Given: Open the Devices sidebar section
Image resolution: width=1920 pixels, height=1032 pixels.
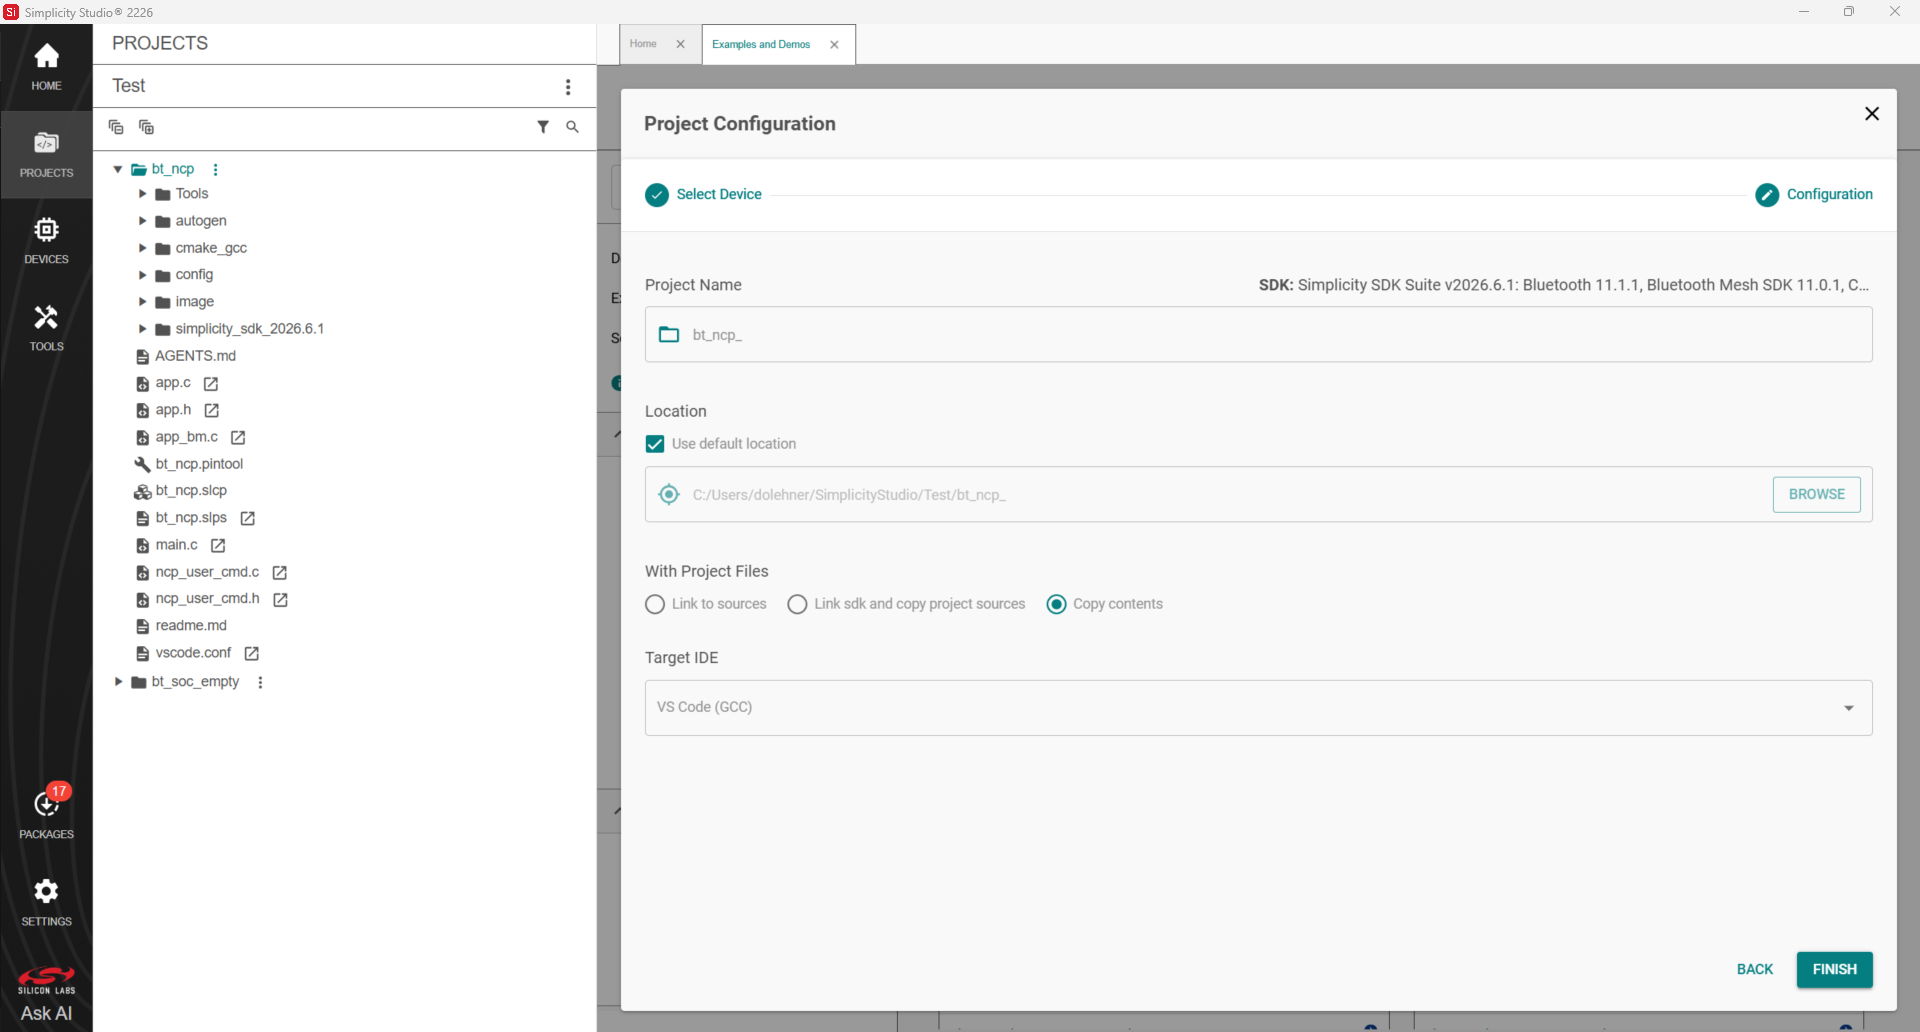Looking at the screenshot, I should (46, 241).
